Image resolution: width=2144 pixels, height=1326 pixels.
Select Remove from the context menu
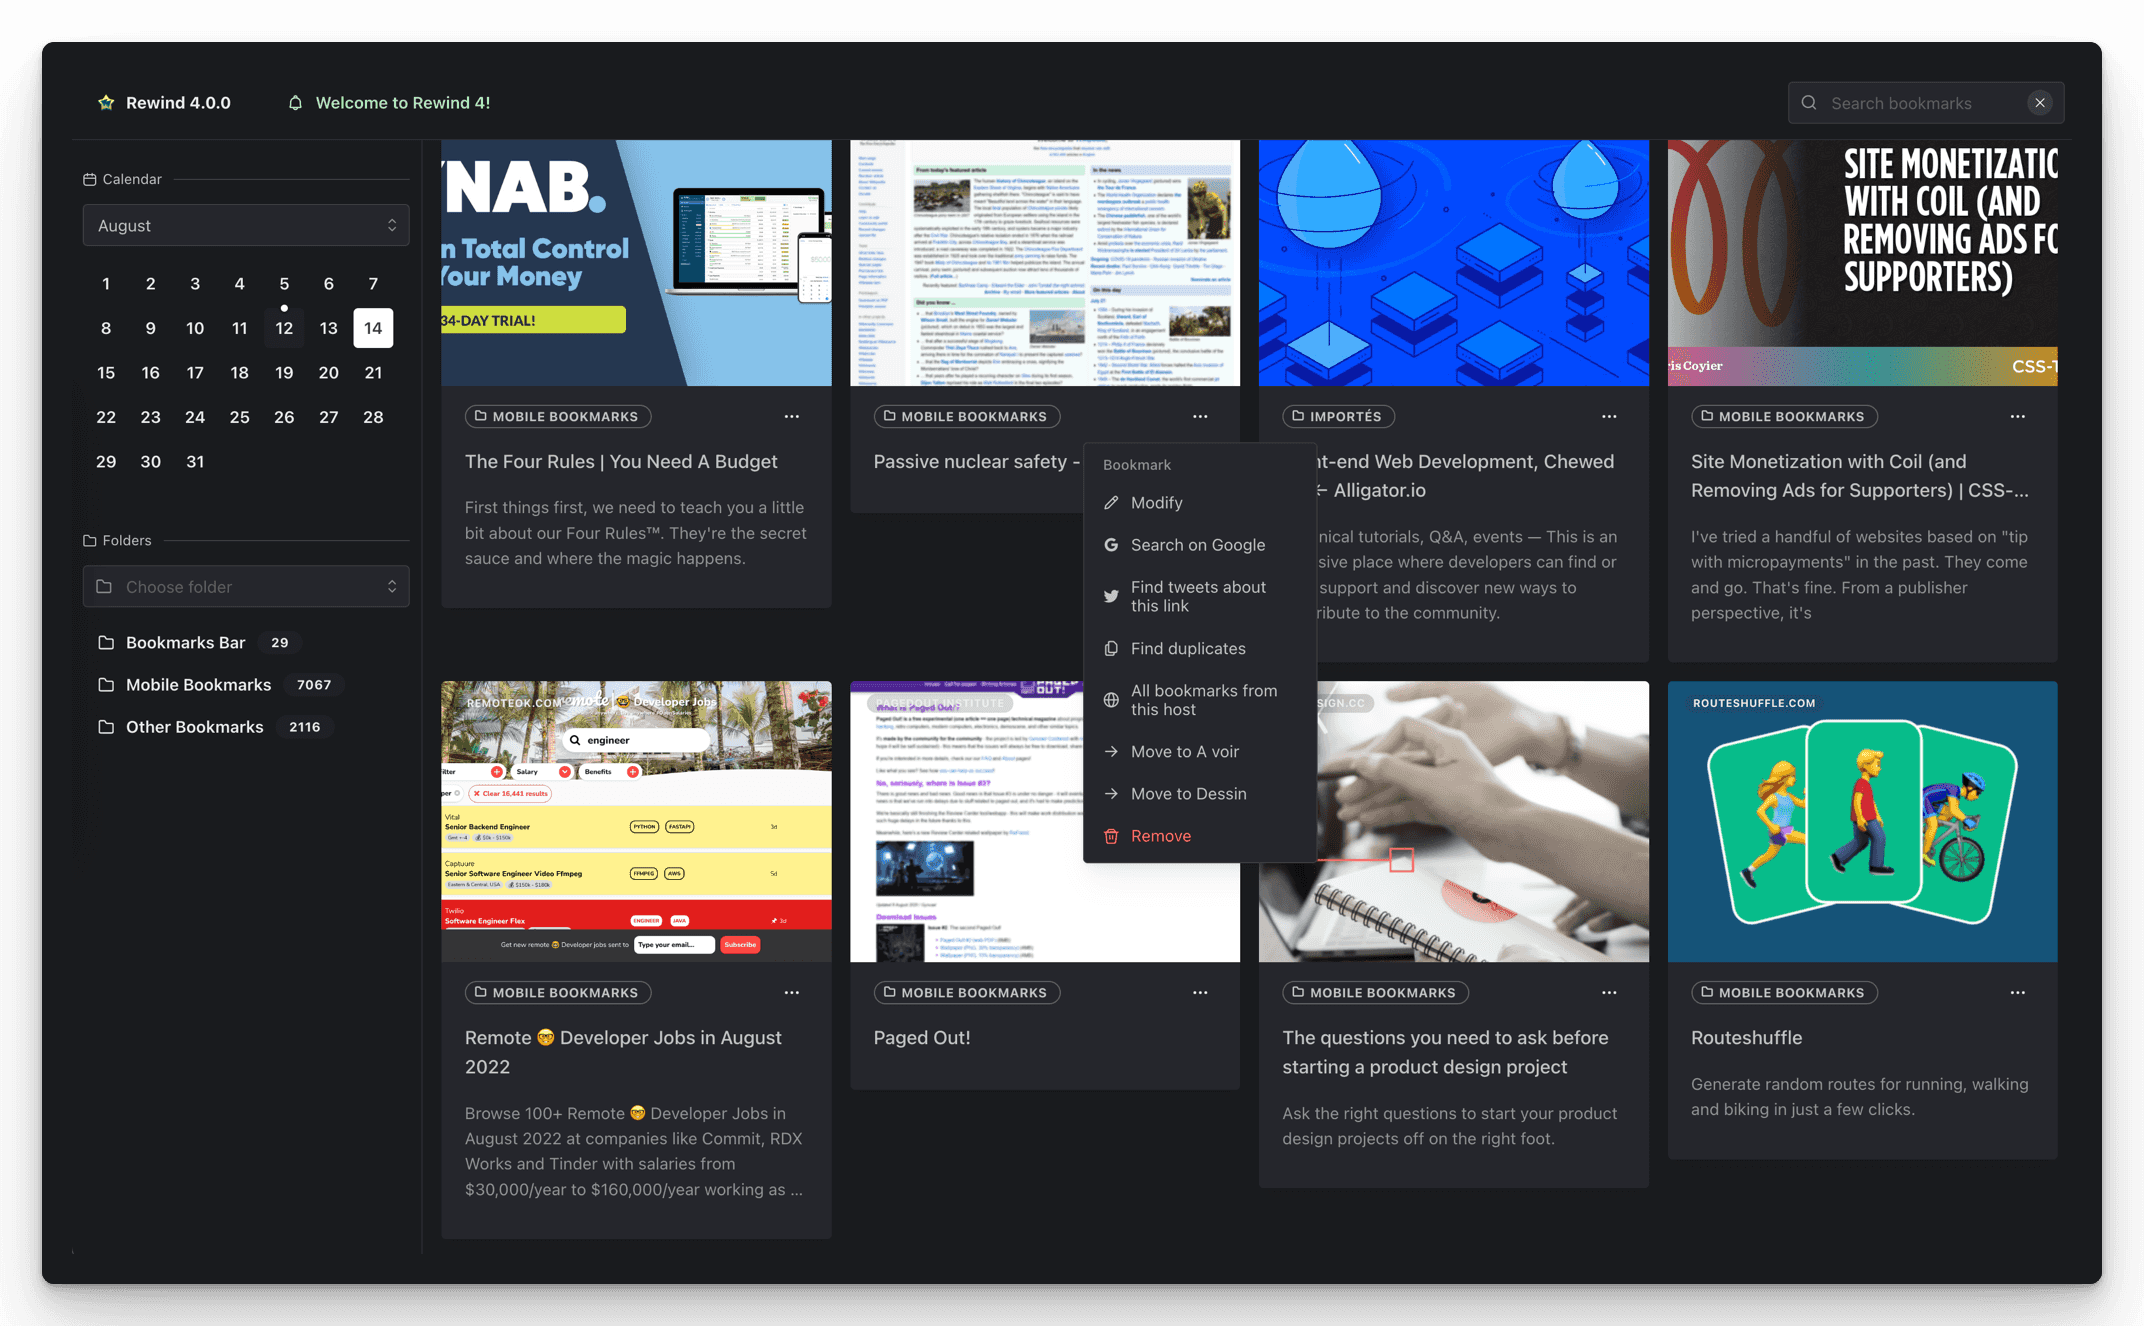tap(1161, 834)
